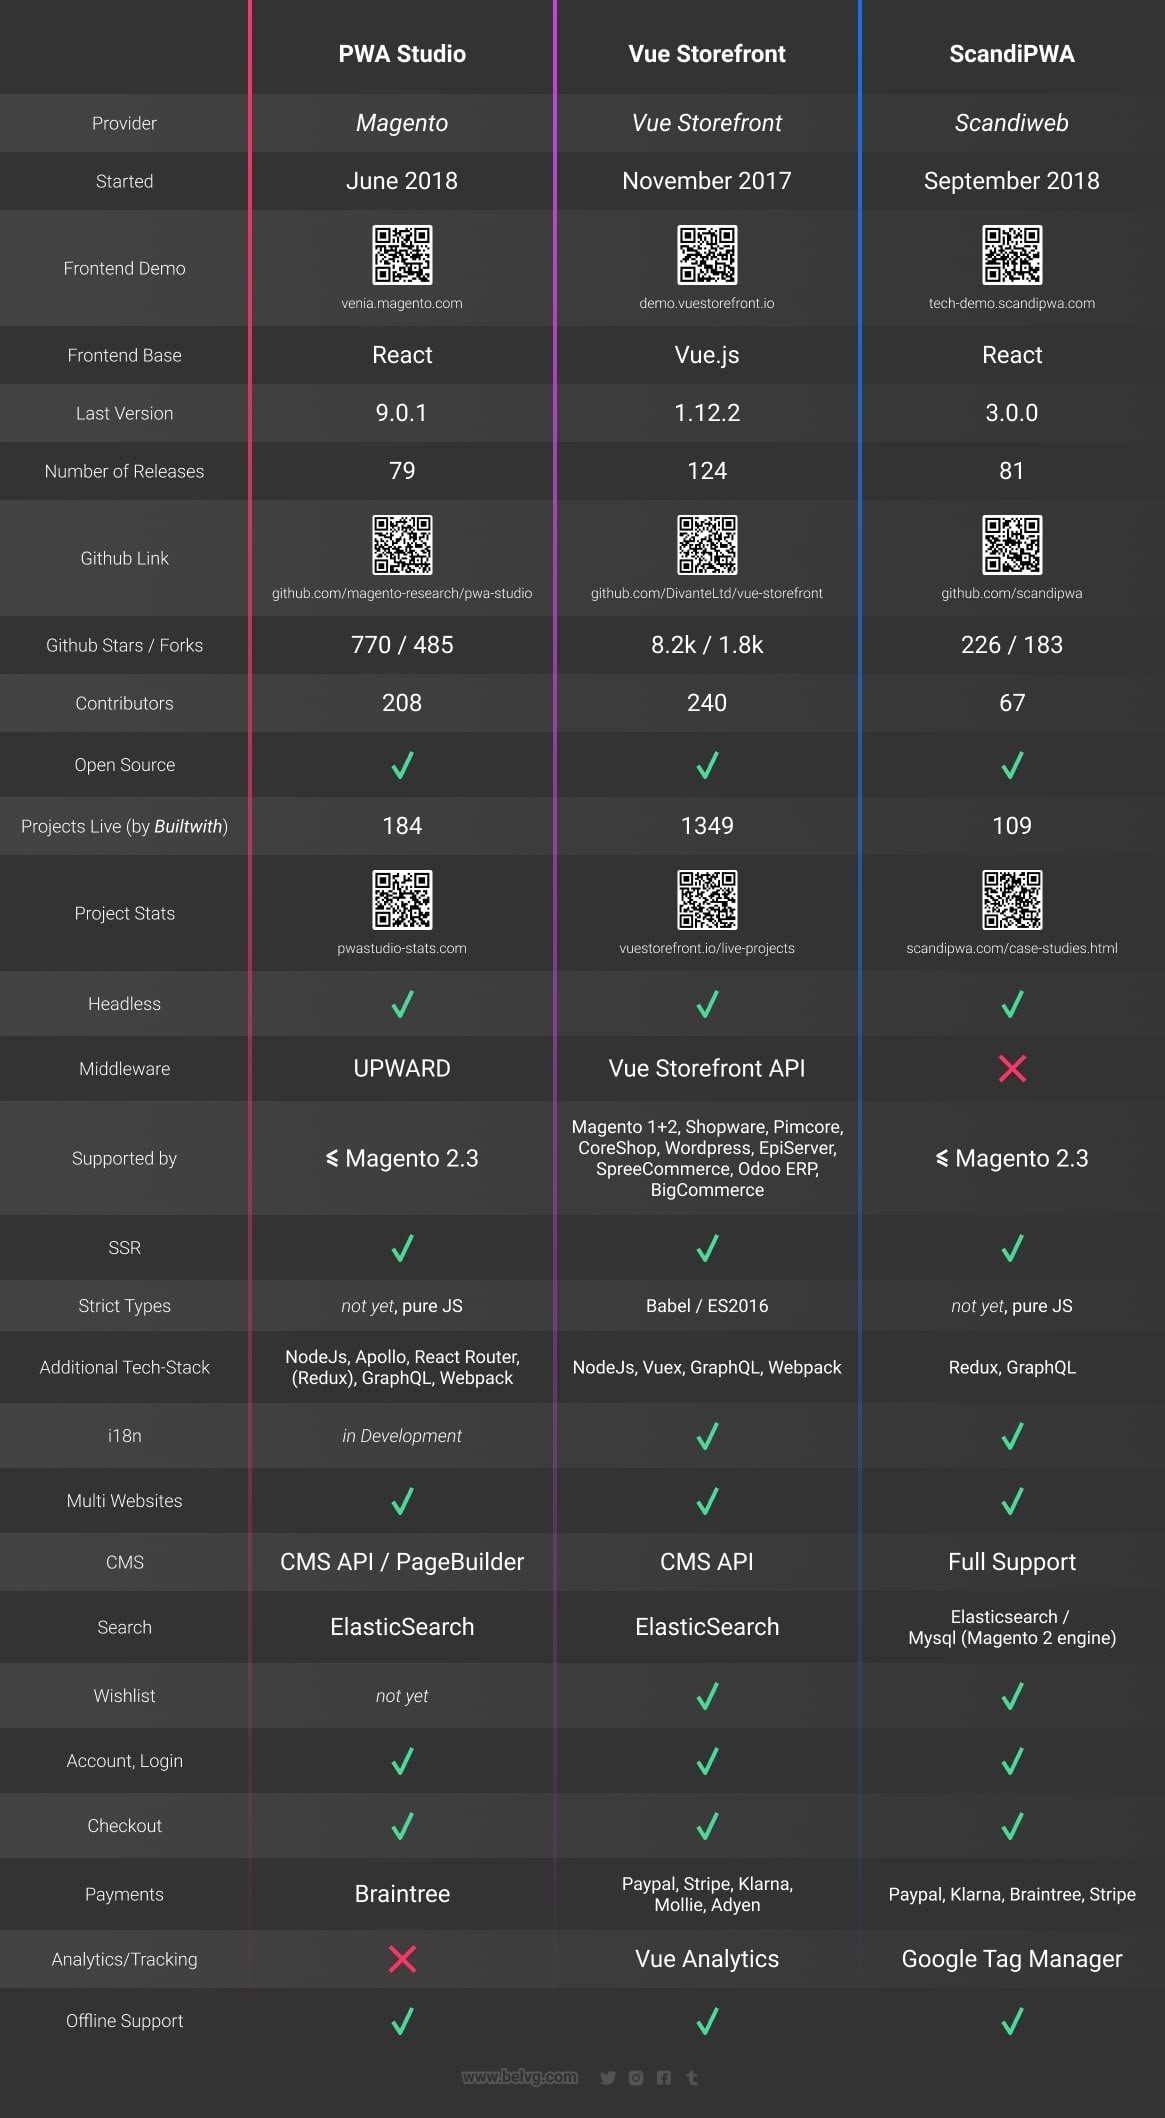Viewport: 1165px width, 2118px height.
Task: Click the 'in Development' i18n cell
Action: 402,1436
